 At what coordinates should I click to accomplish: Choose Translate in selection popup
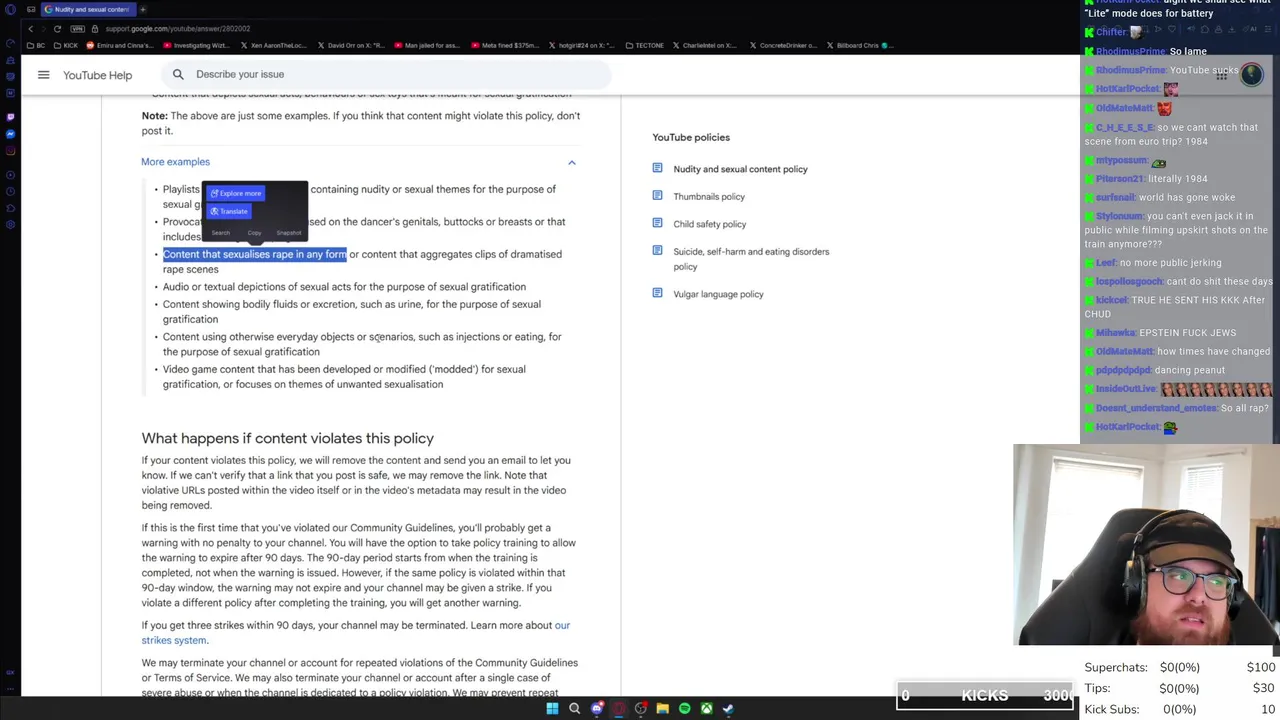(x=229, y=212)
